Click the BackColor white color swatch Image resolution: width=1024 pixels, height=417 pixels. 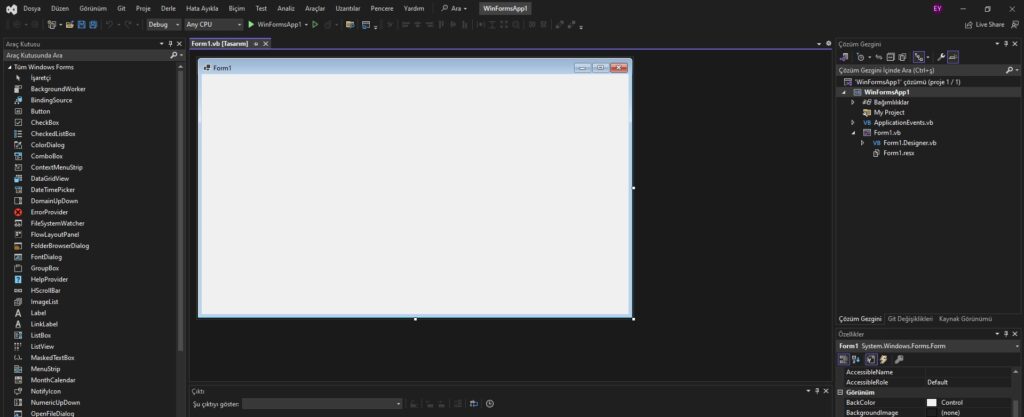pyautogui.click(x=932, y=402)
